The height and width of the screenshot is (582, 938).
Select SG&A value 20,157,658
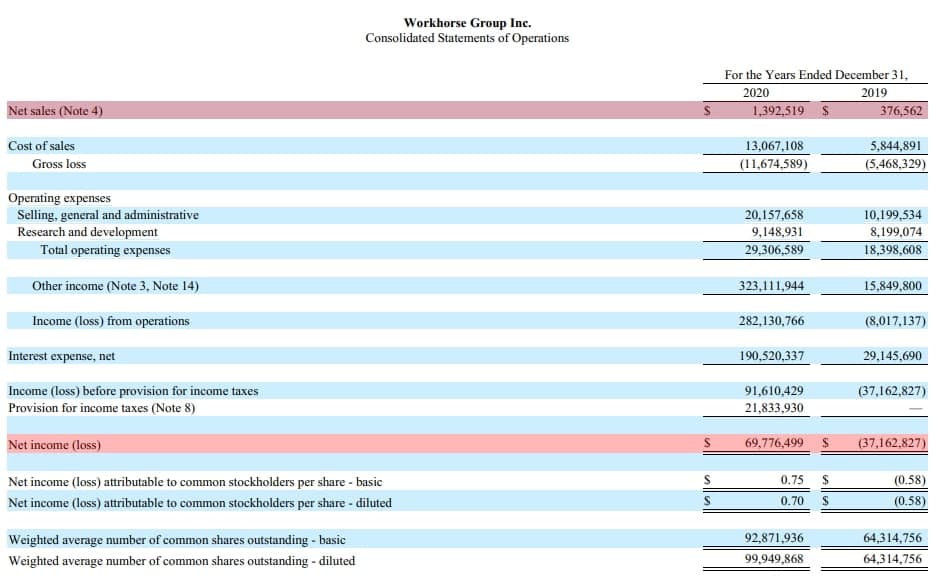[774, 215]
